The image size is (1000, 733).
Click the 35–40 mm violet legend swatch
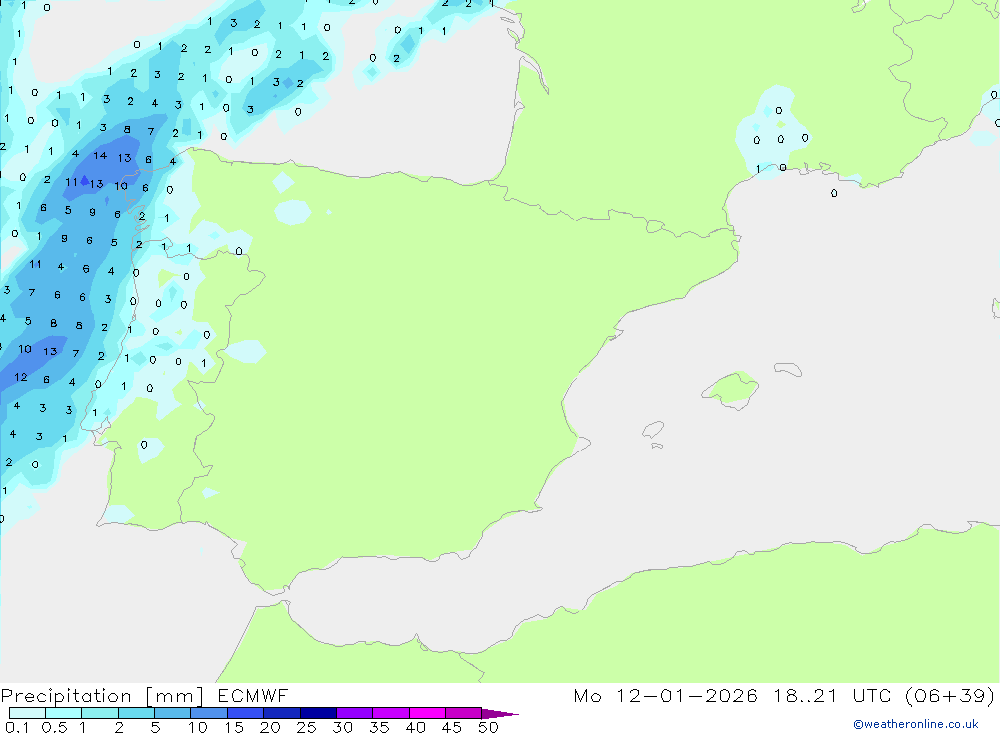click(x=391, y=713)
